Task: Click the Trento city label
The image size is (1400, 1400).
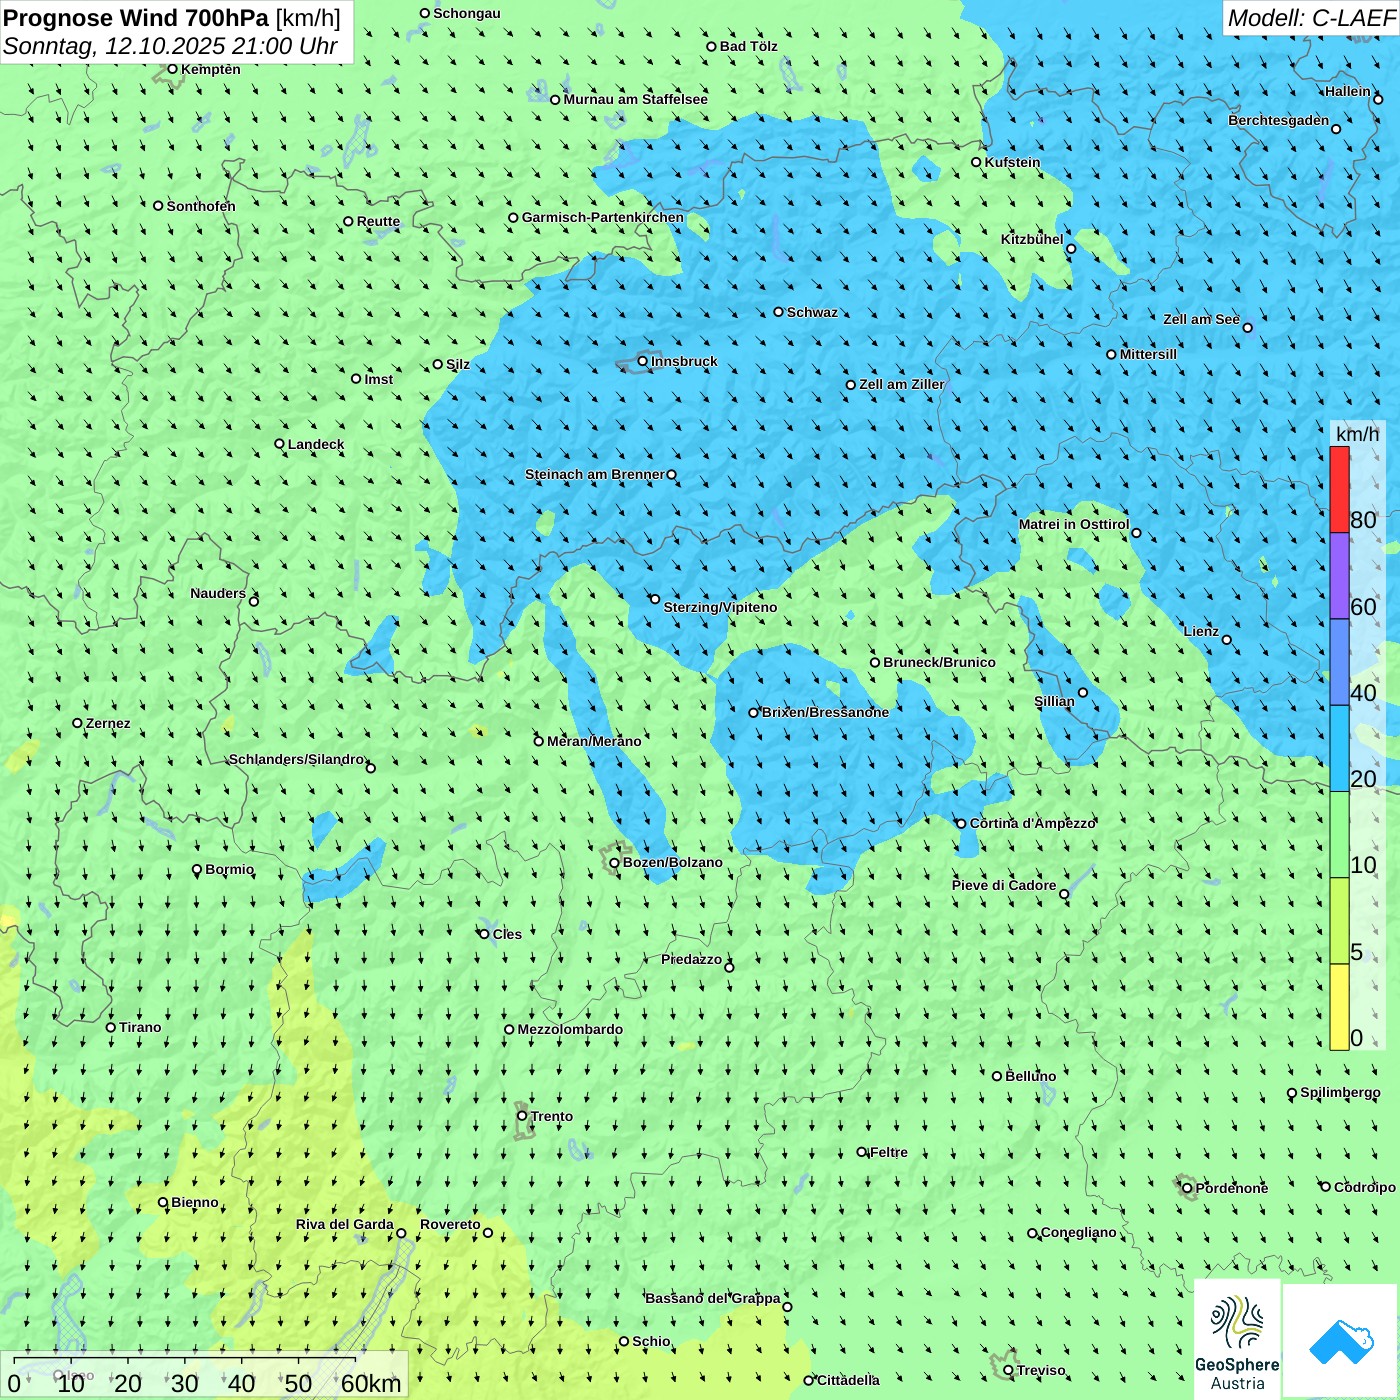Action: (552, 1116)
